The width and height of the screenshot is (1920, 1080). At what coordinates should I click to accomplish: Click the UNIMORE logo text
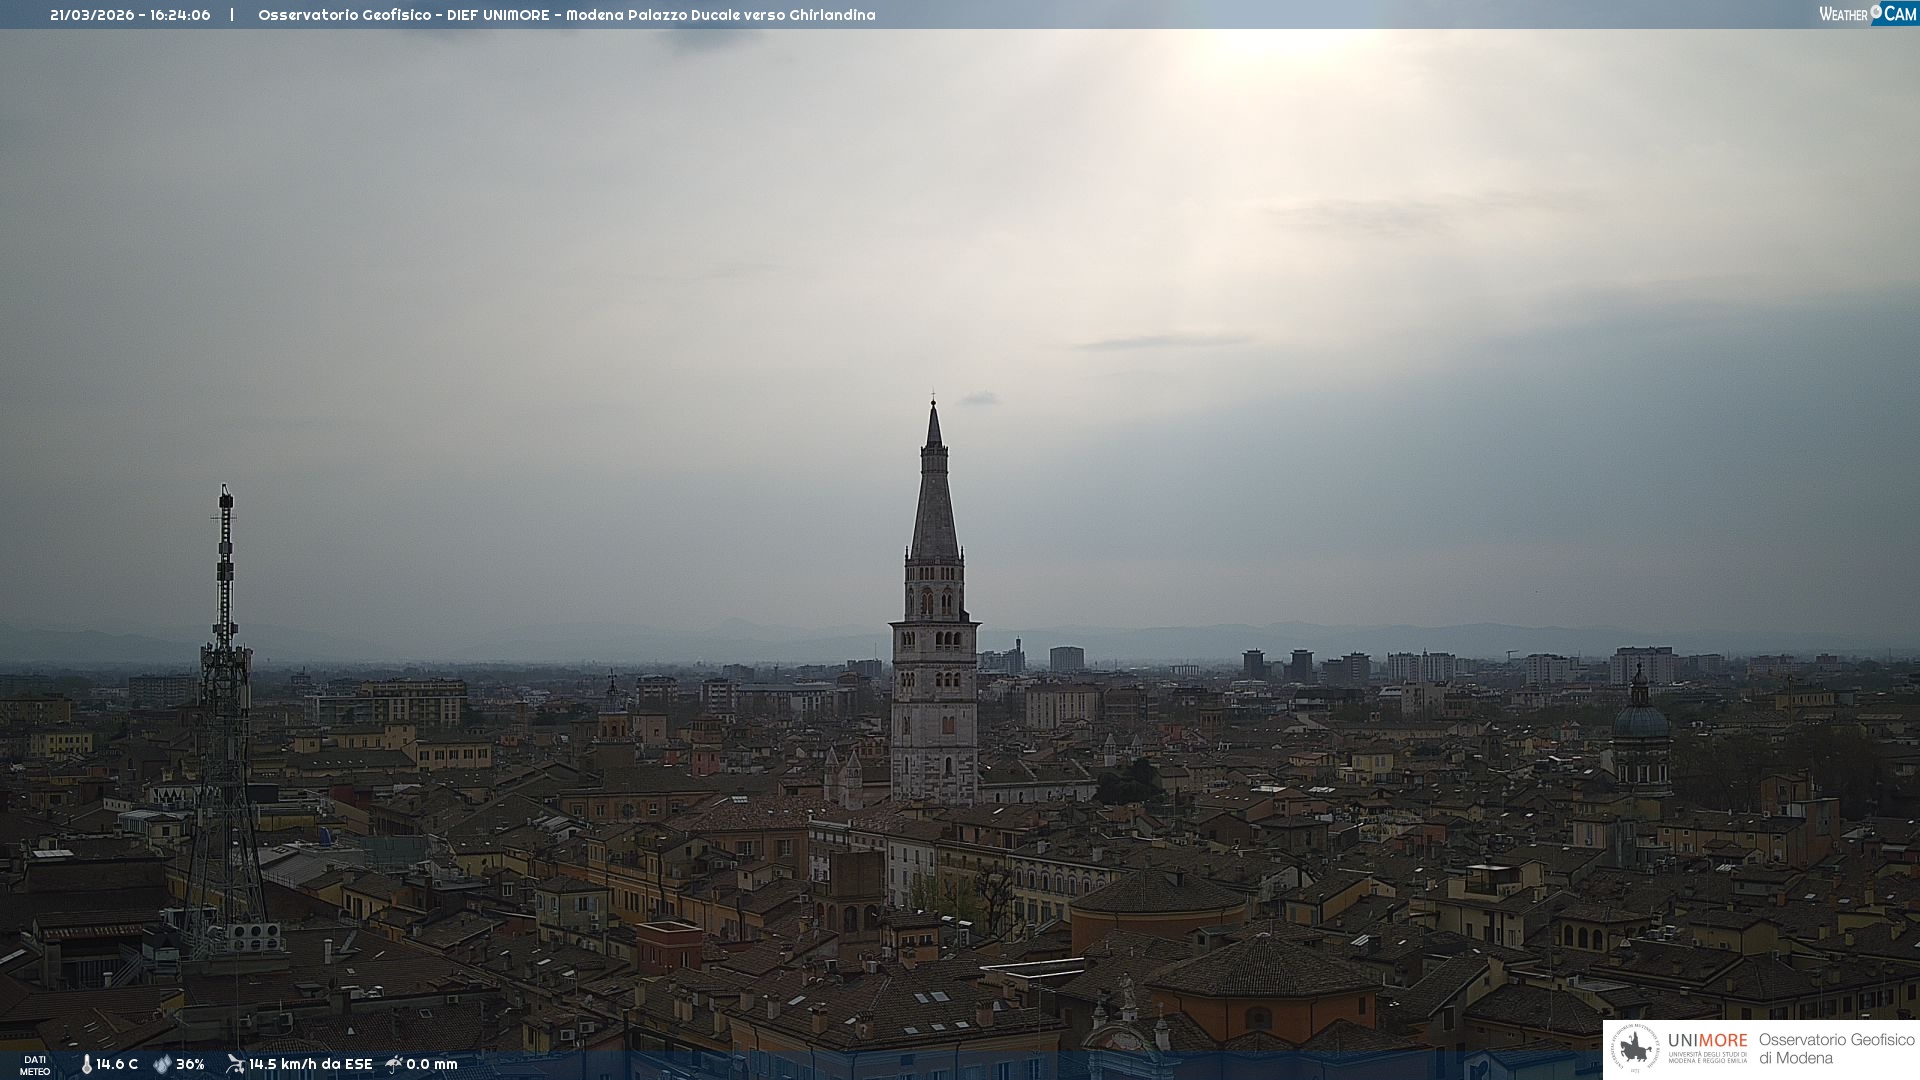1707,1040
